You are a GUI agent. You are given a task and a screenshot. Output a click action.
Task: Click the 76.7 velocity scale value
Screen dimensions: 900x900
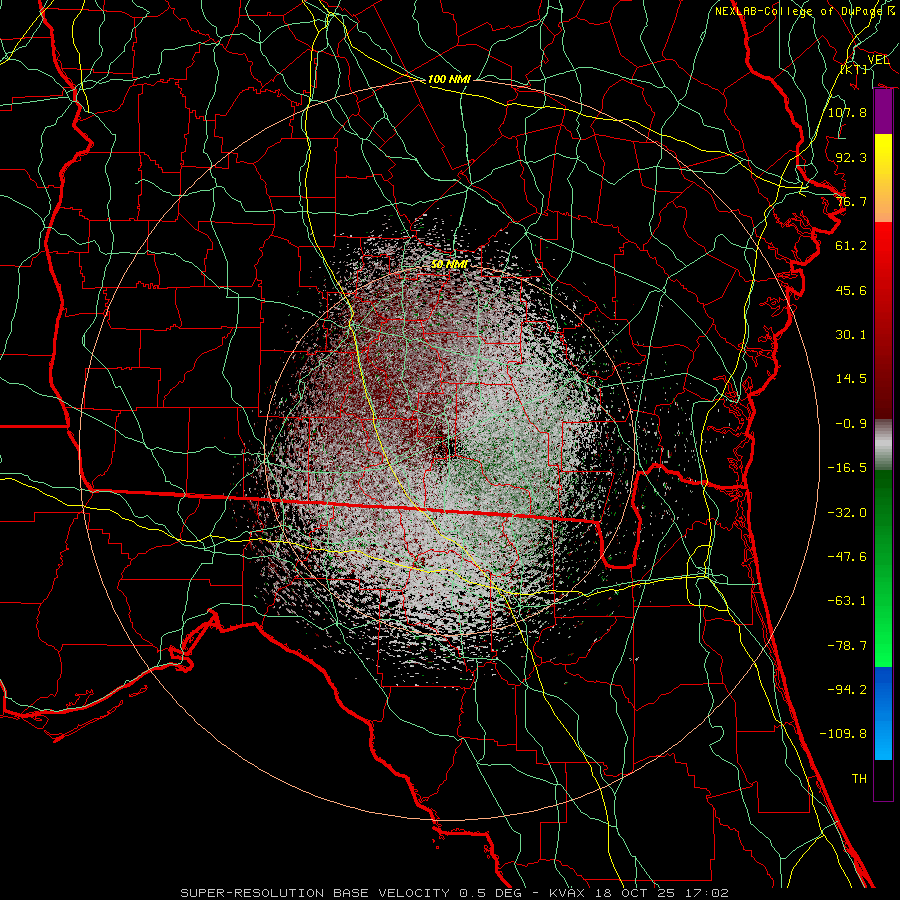851,201
